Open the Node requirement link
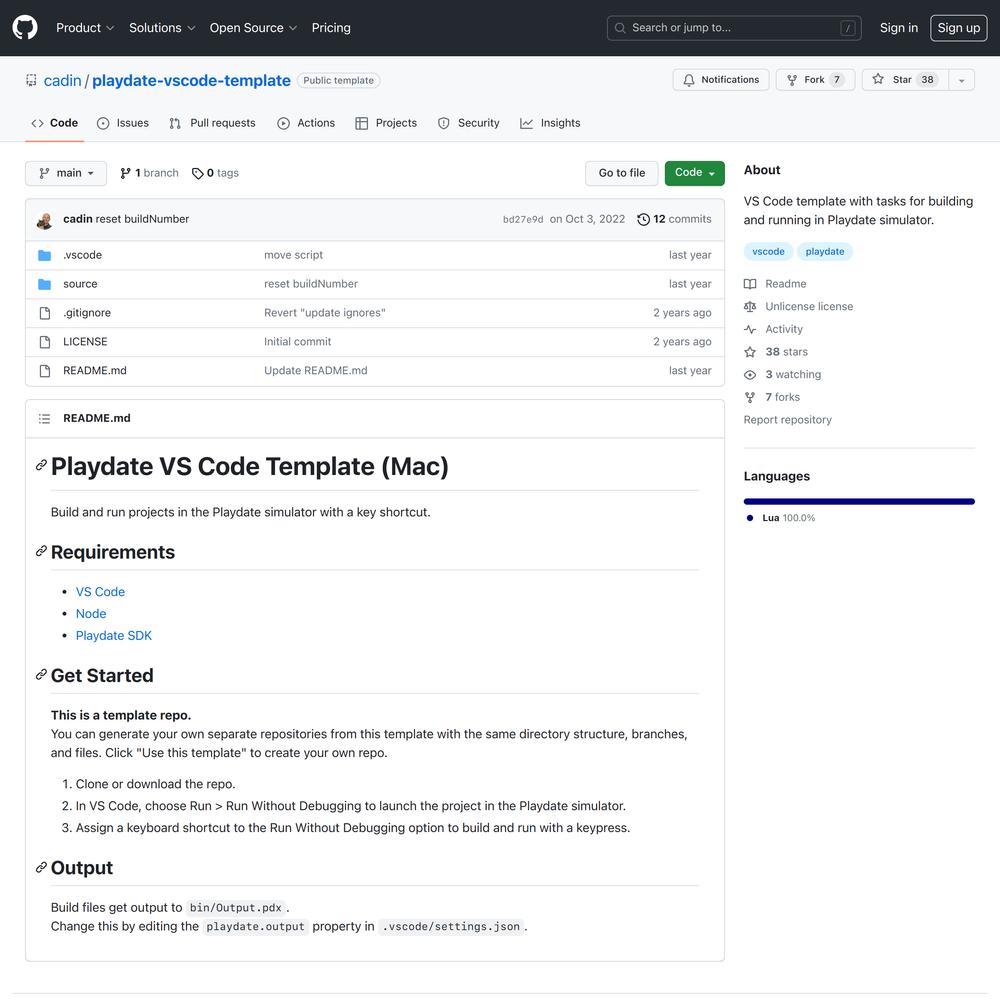Image resolution: width=1000 pixels, height=1000 pixels. tap(91, 614)
